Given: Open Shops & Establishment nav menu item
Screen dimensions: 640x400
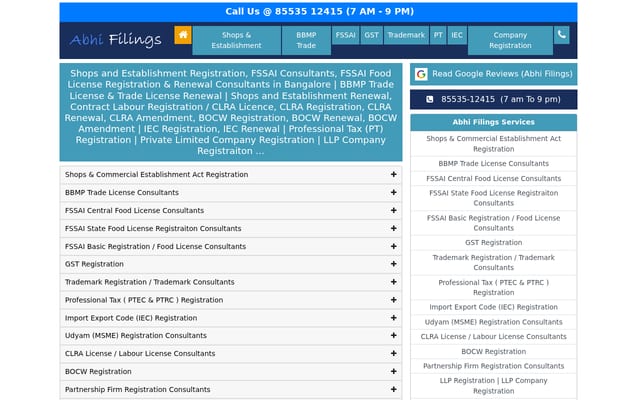Looking at the screenshot, I should click(237, 40).
